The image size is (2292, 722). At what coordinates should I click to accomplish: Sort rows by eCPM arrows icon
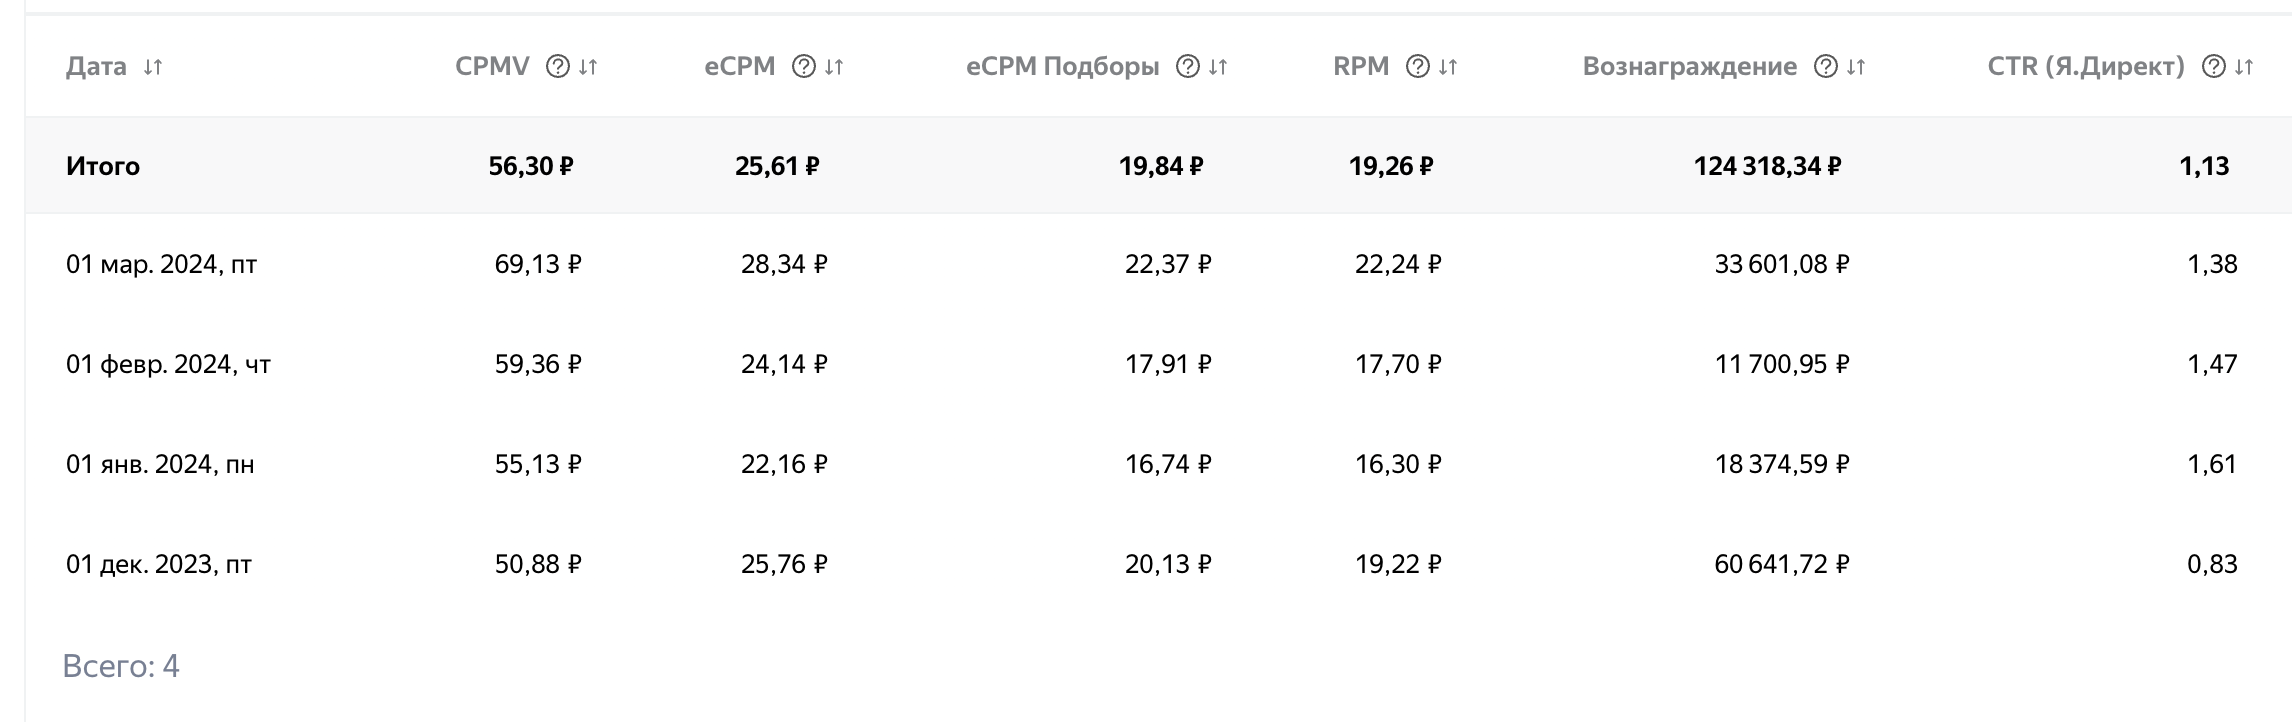[834, 67]
